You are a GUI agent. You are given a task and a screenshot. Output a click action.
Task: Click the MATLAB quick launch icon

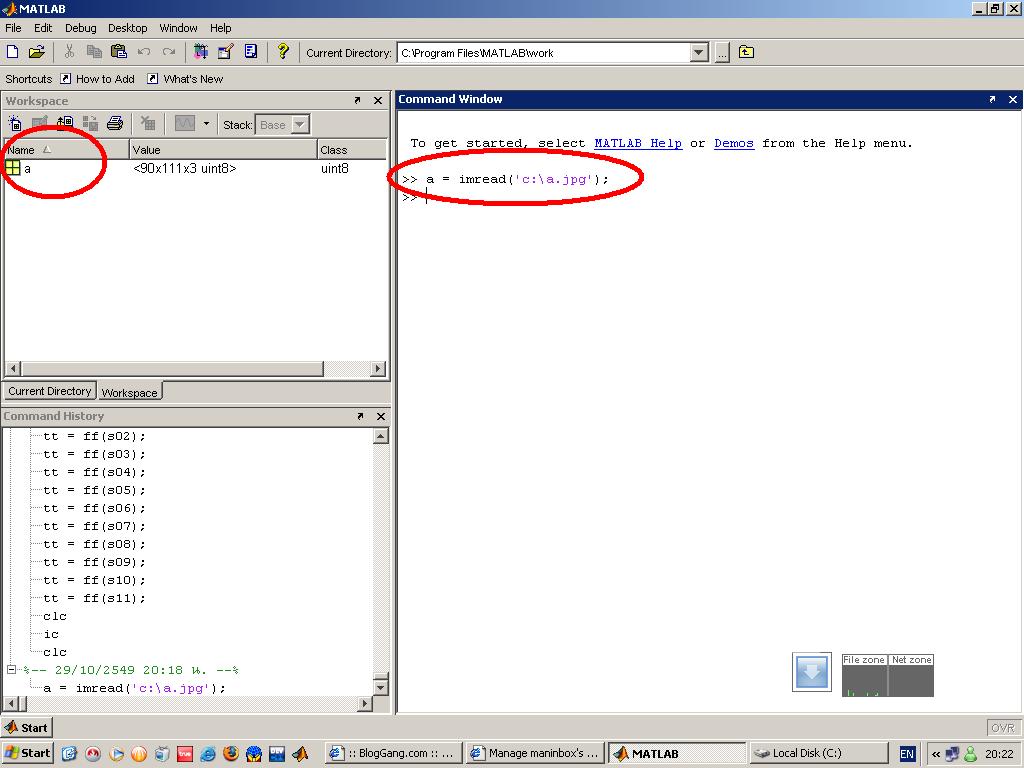point(300,754)
